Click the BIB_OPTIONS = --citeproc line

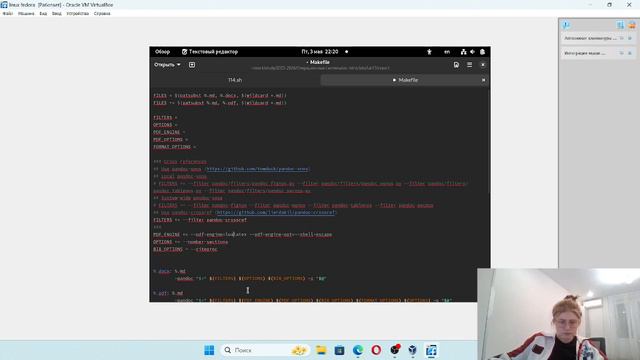pyautogui.click(x=185, y=249)
